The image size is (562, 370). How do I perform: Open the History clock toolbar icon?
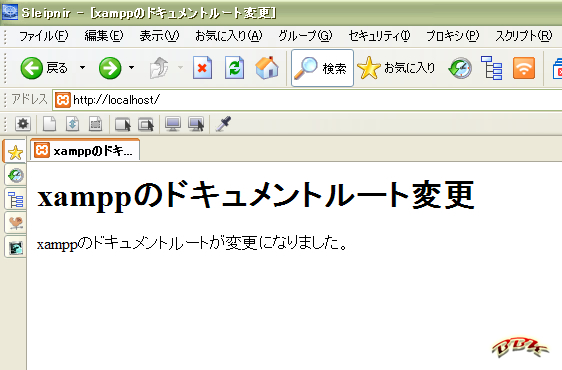460,68
